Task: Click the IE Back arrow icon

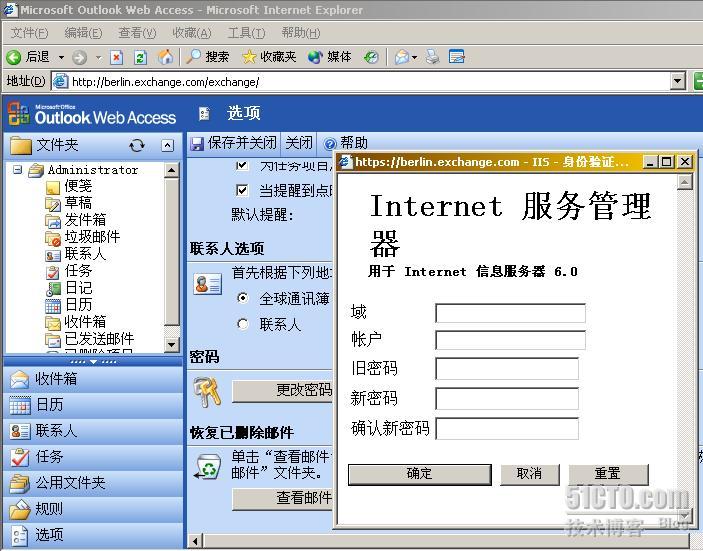Action: tap(14, 57)
